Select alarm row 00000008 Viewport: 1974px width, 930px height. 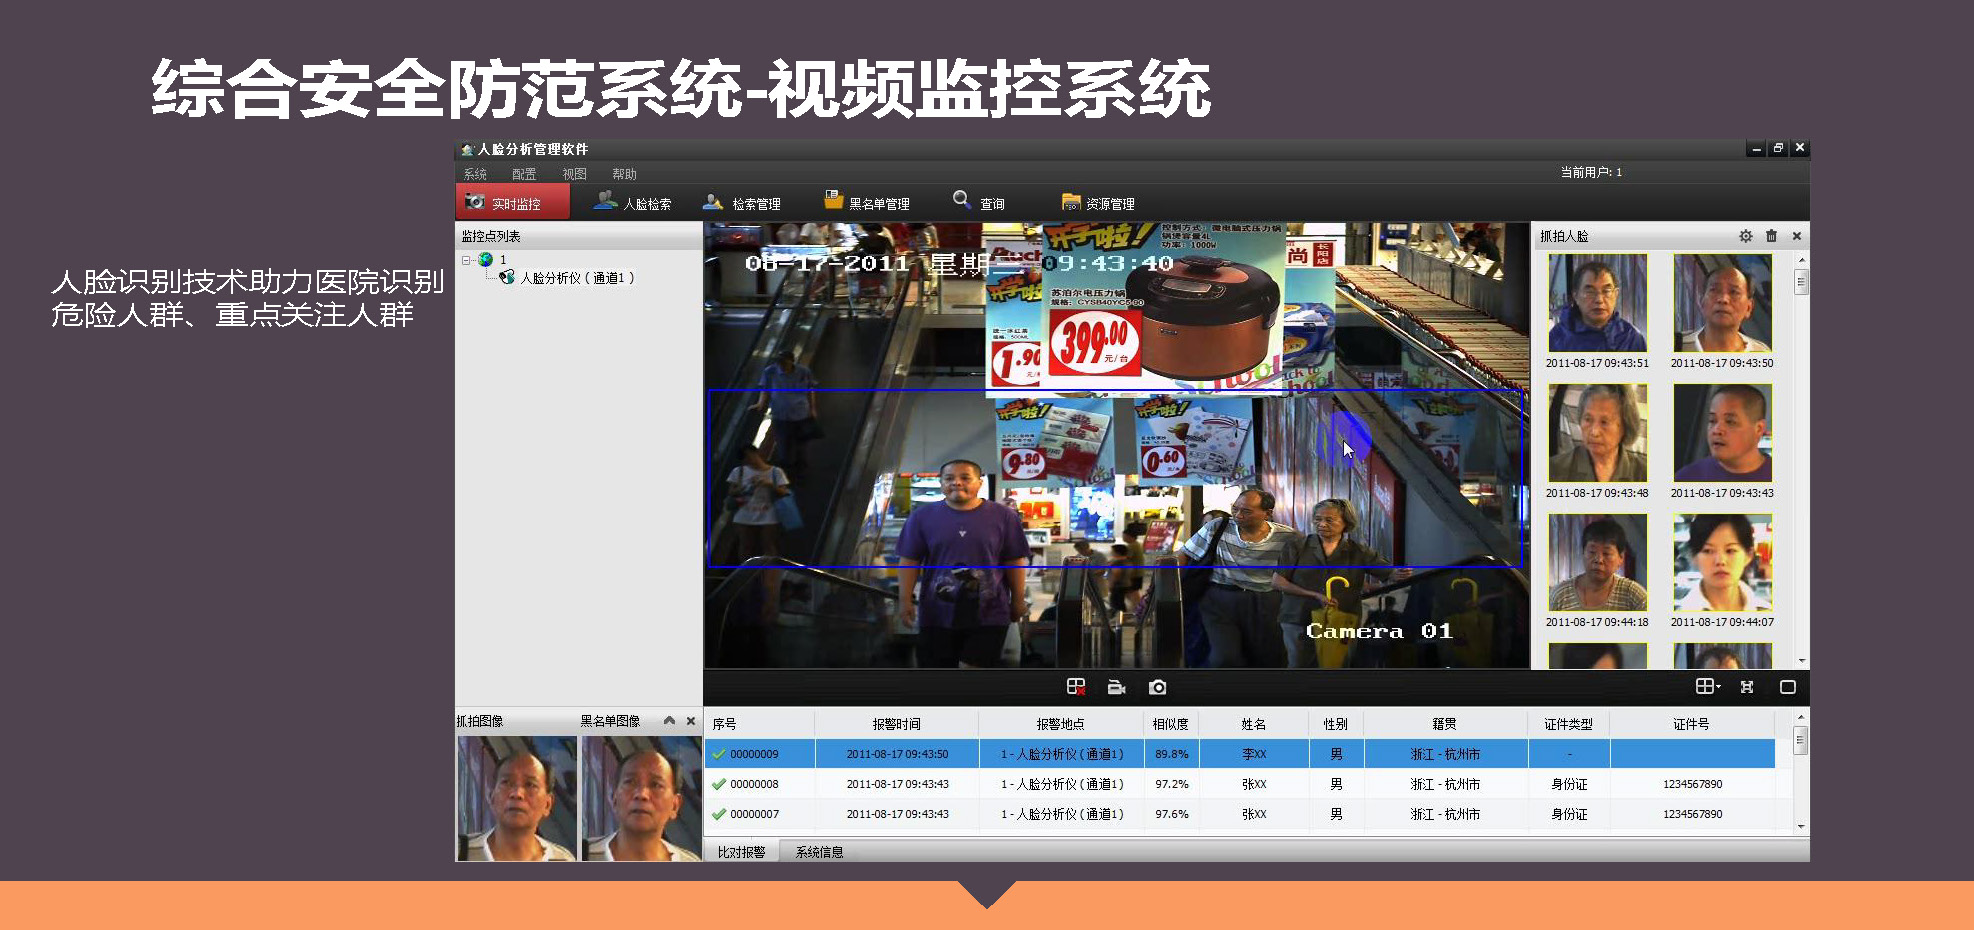pyautogui.click(x=1240, y=784)
